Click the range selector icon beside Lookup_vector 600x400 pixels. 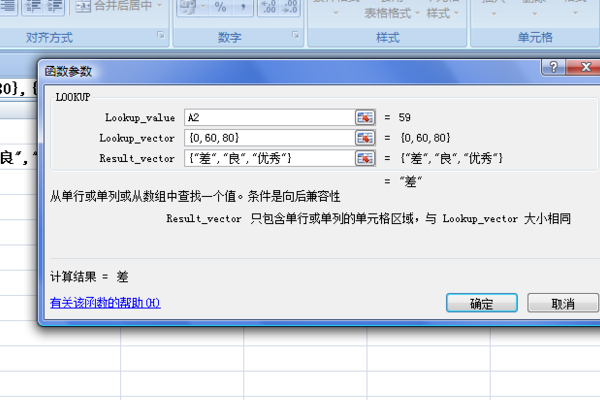click(365, 138)
